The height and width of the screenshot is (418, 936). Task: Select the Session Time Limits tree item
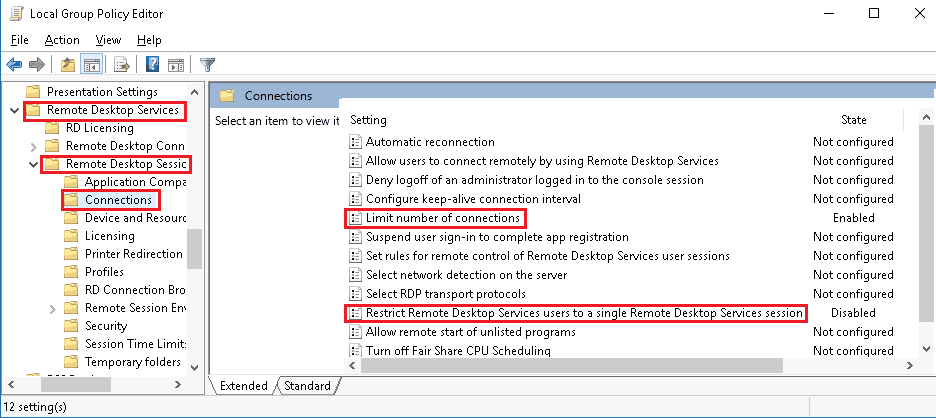coord(135,344)
